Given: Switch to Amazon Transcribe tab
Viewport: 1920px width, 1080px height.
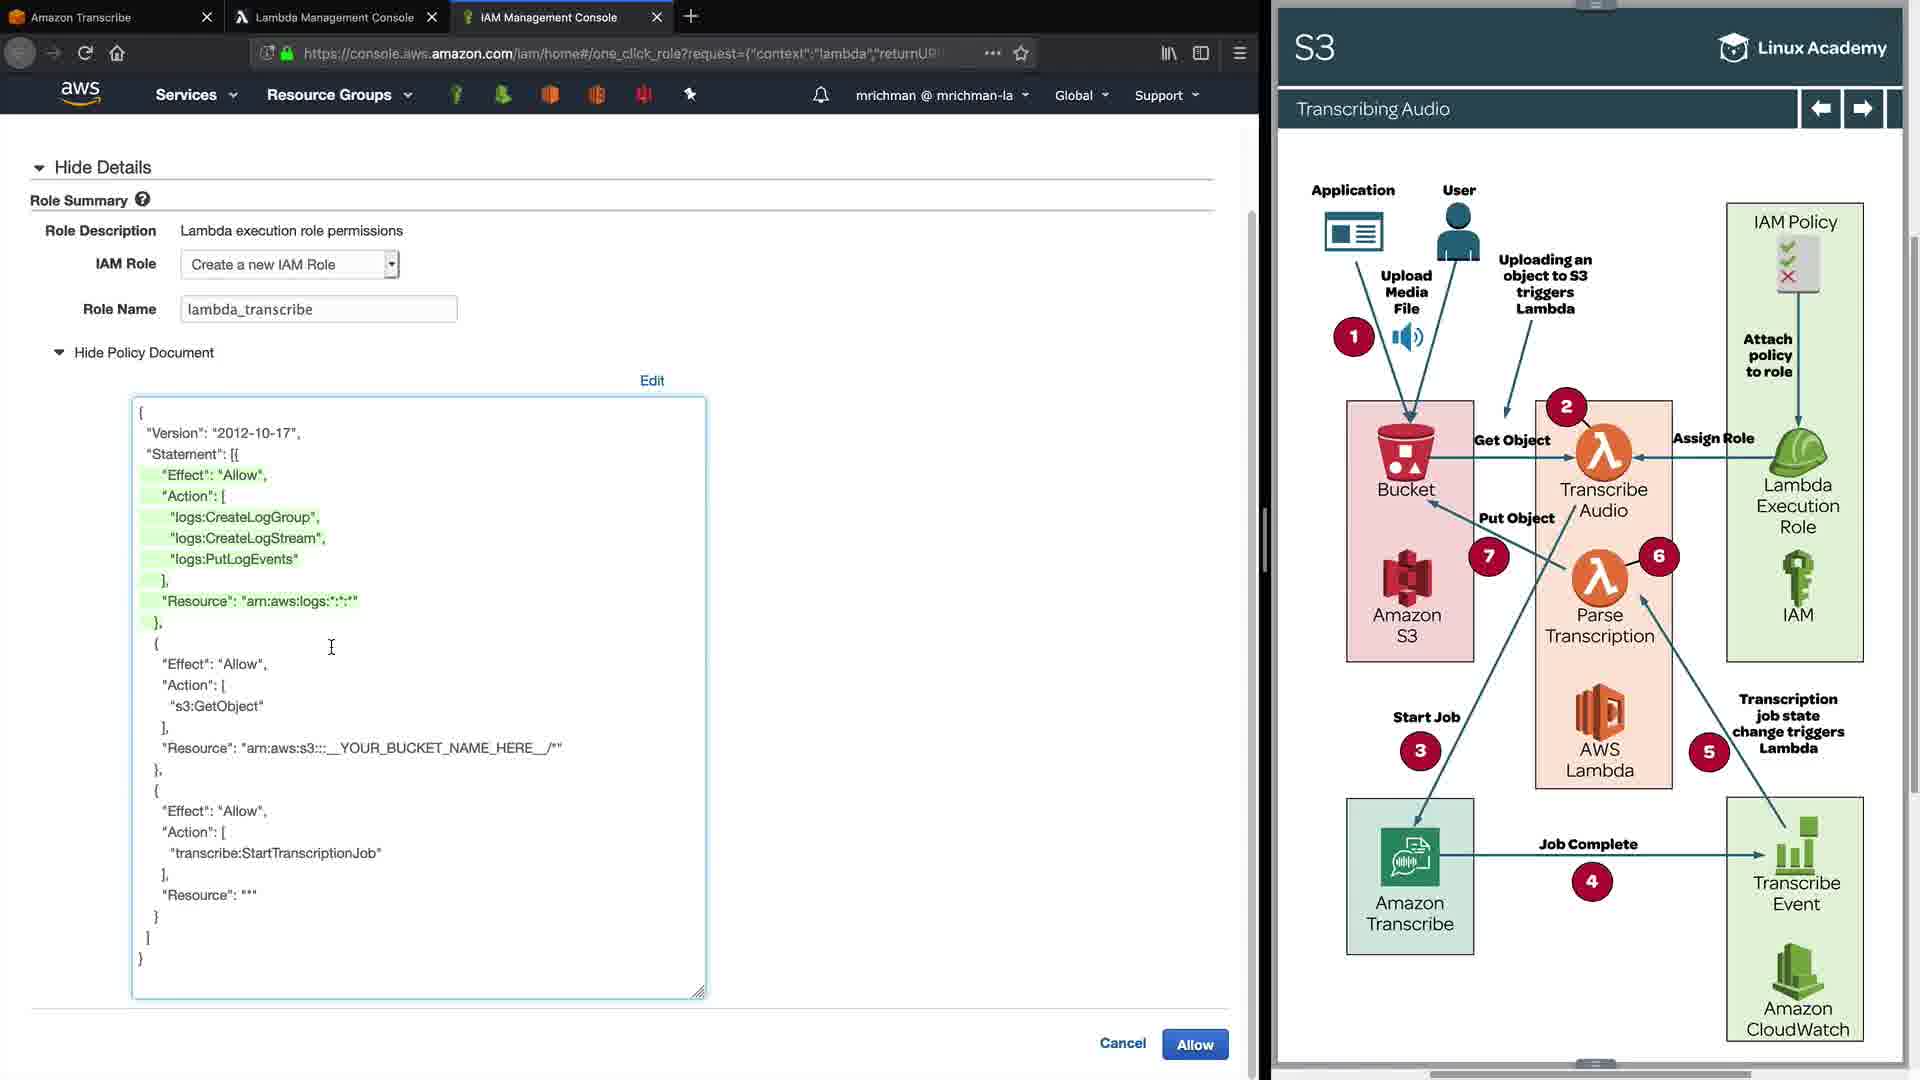Looking at the screenshot, I should [x=81, y=17].
